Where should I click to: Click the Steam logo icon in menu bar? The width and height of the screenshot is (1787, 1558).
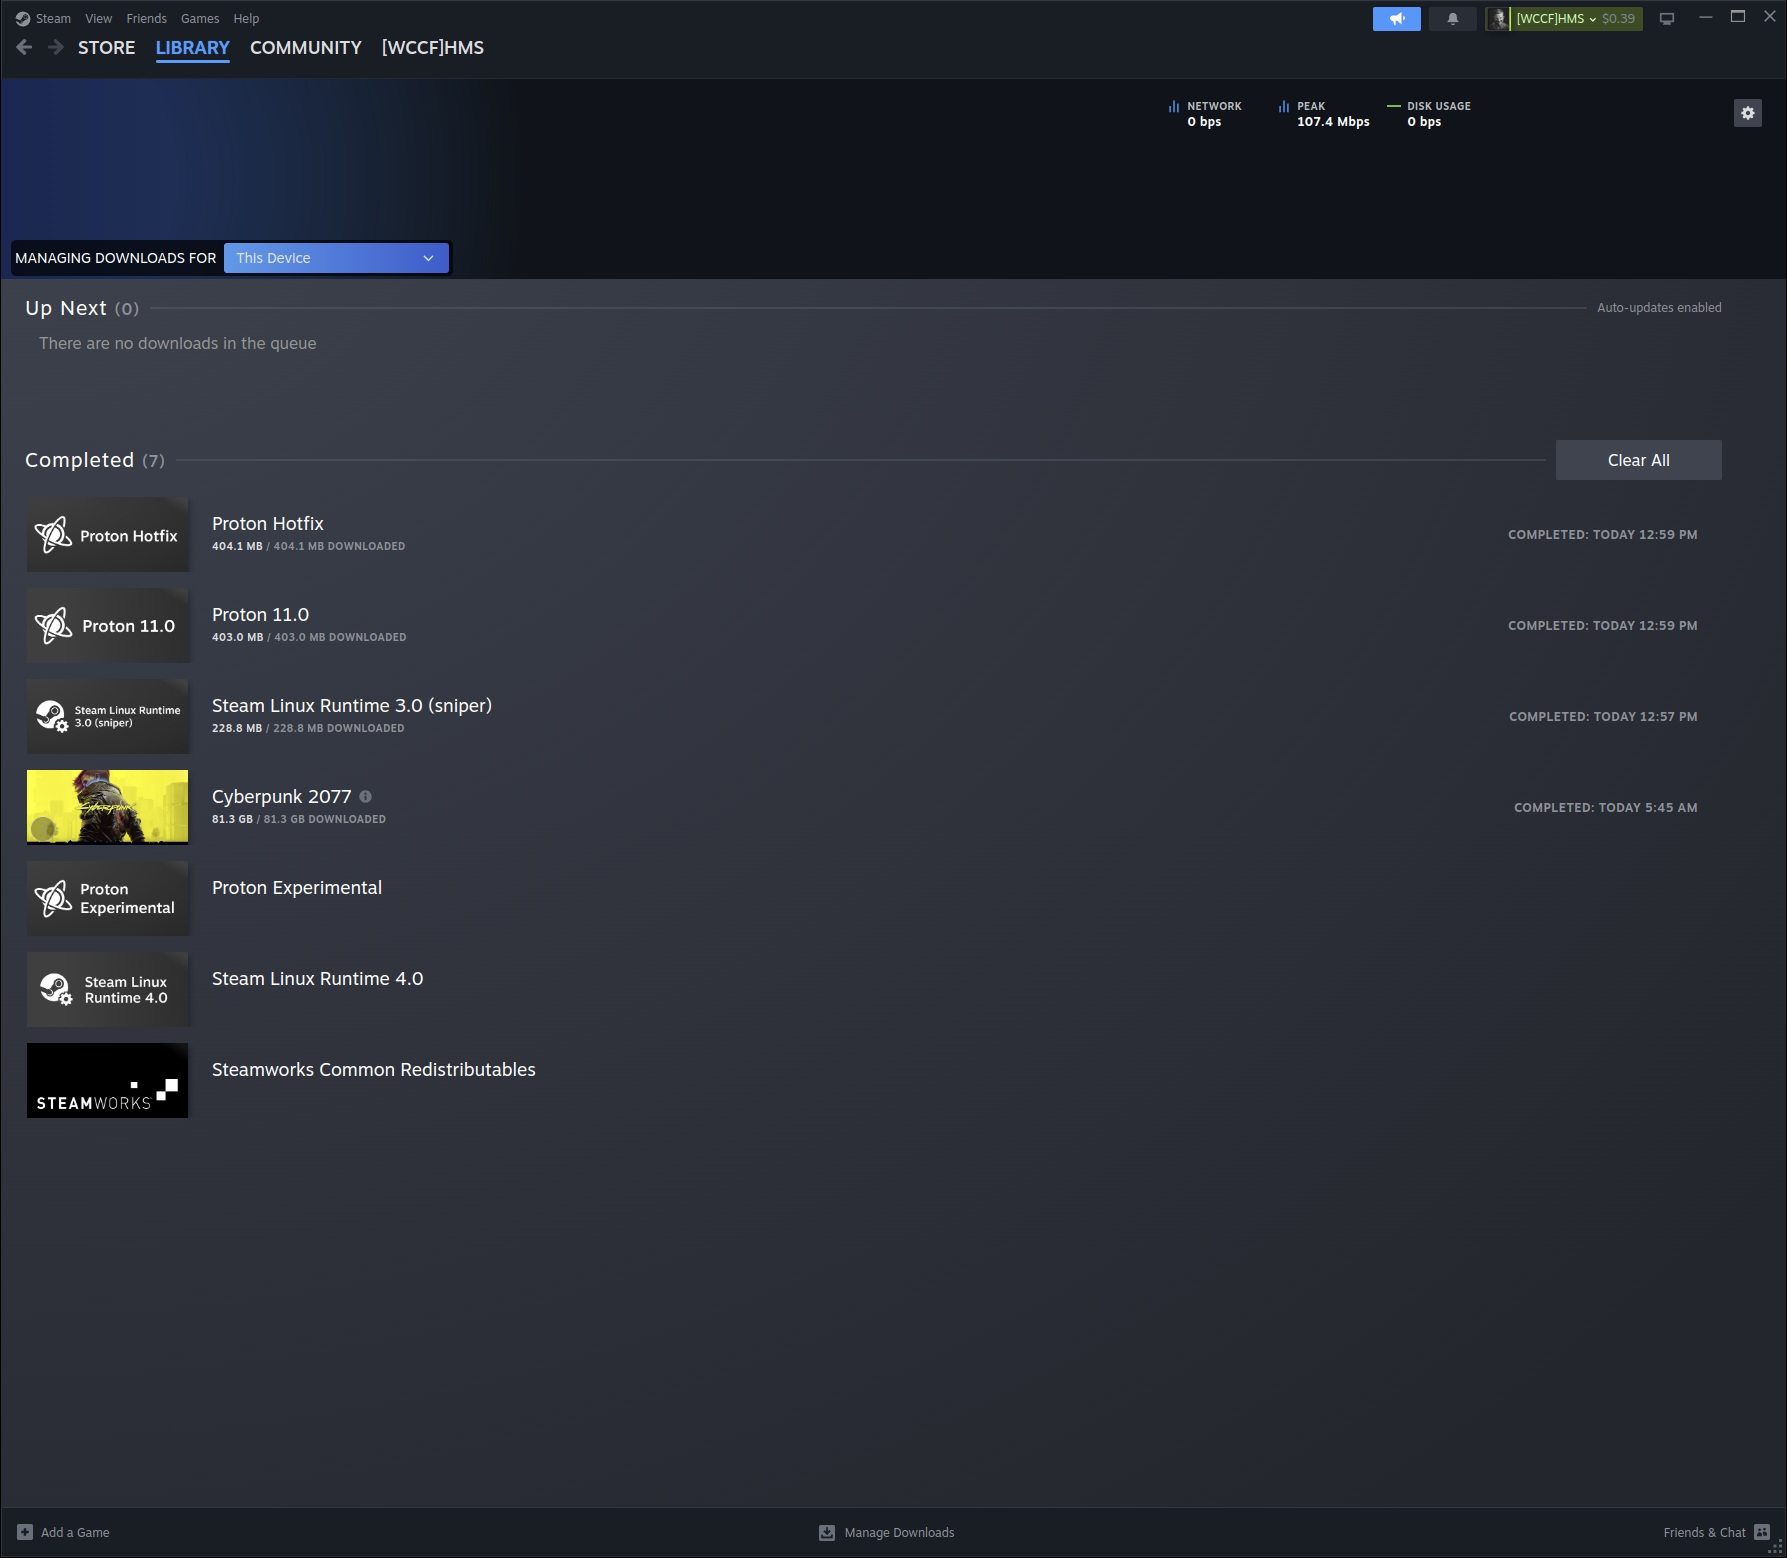coord(23,19)
